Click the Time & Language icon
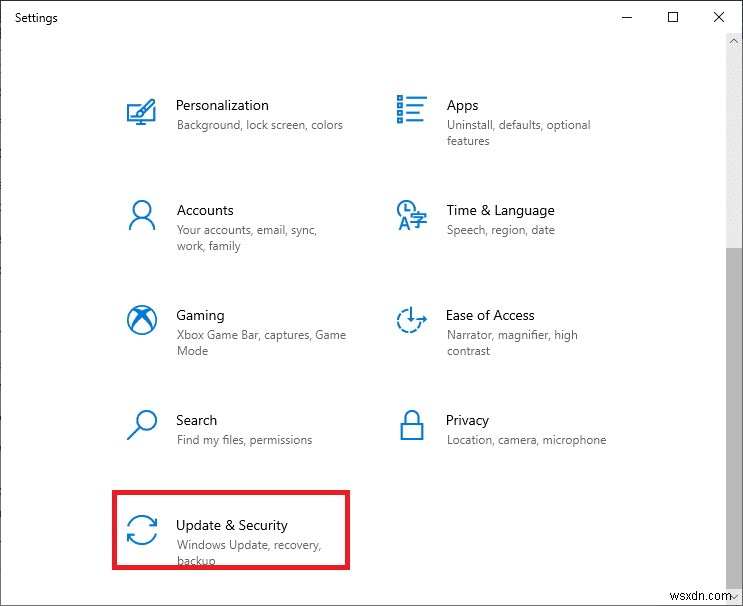The width and height of the screenshot is (743, 606). 412,215
